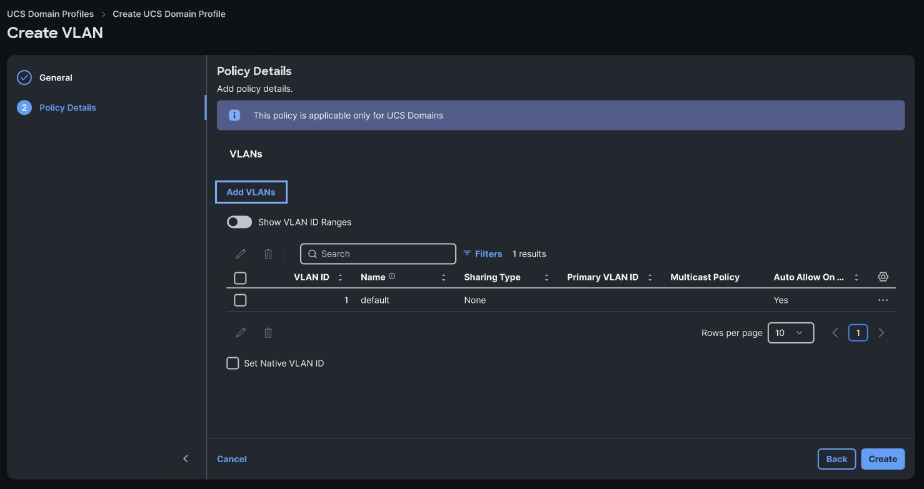Viewport: 924px width, 489px height.
Task: Go to the previous page of results
Action: [x=835, y=333]
